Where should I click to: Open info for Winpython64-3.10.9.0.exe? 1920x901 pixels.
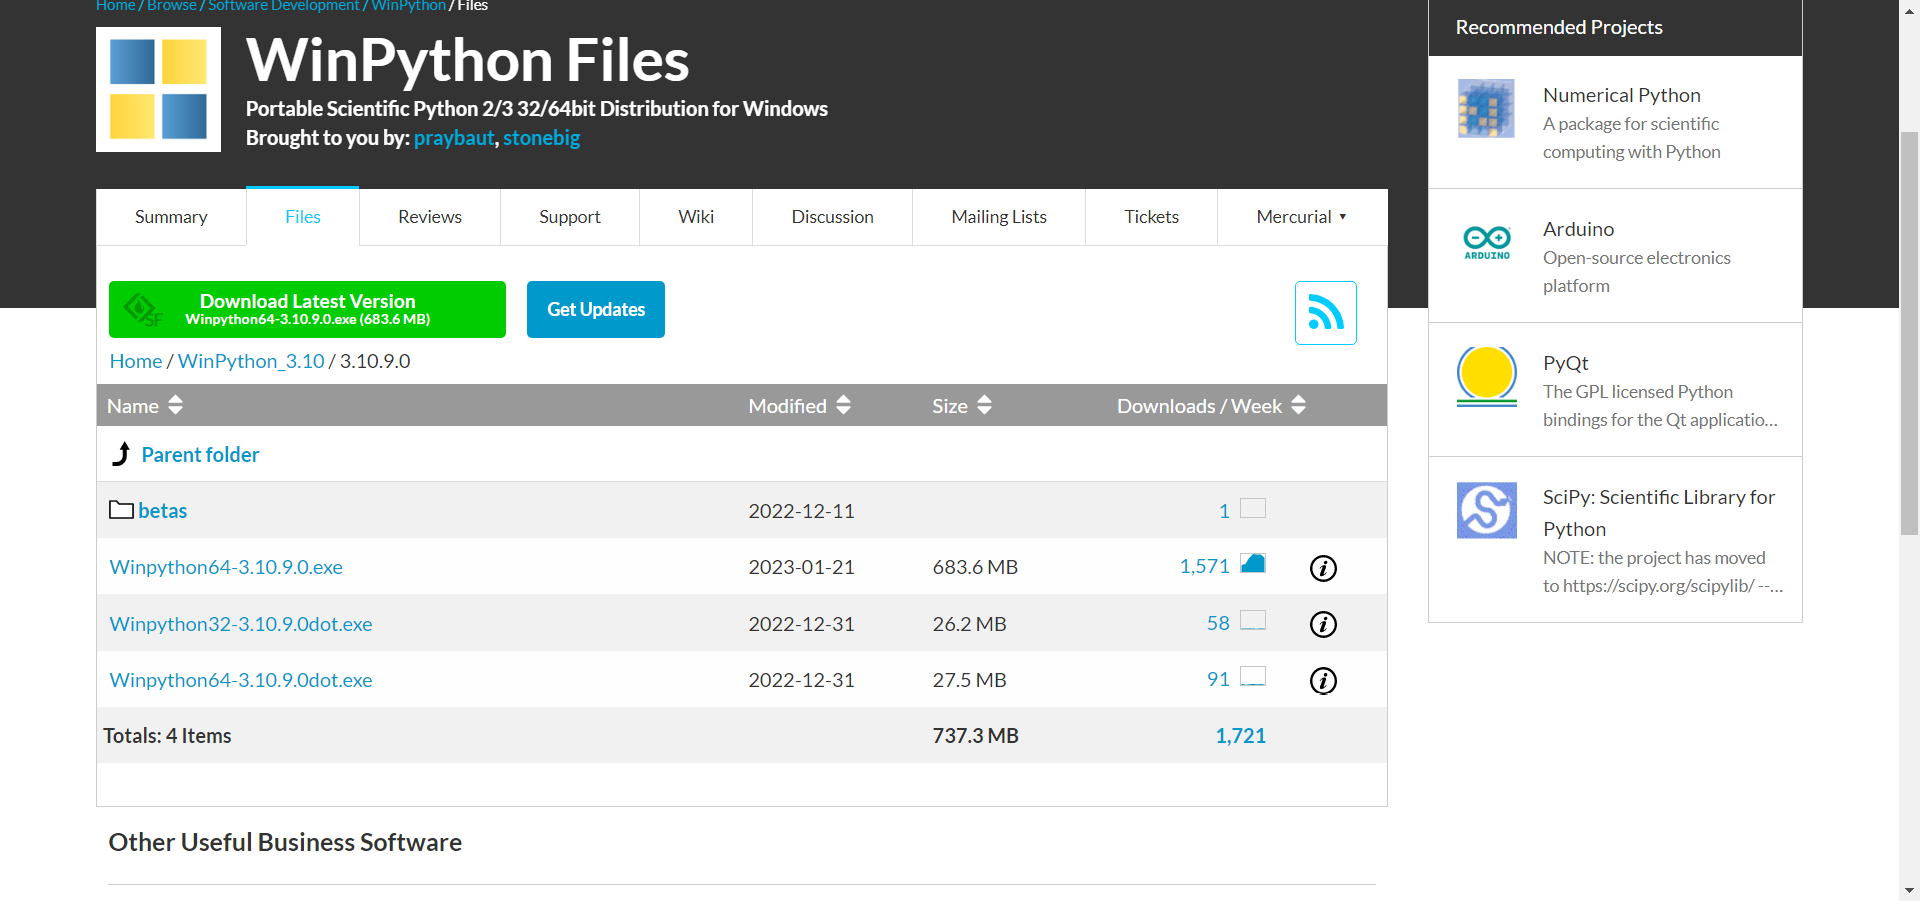pos(1323,568)
